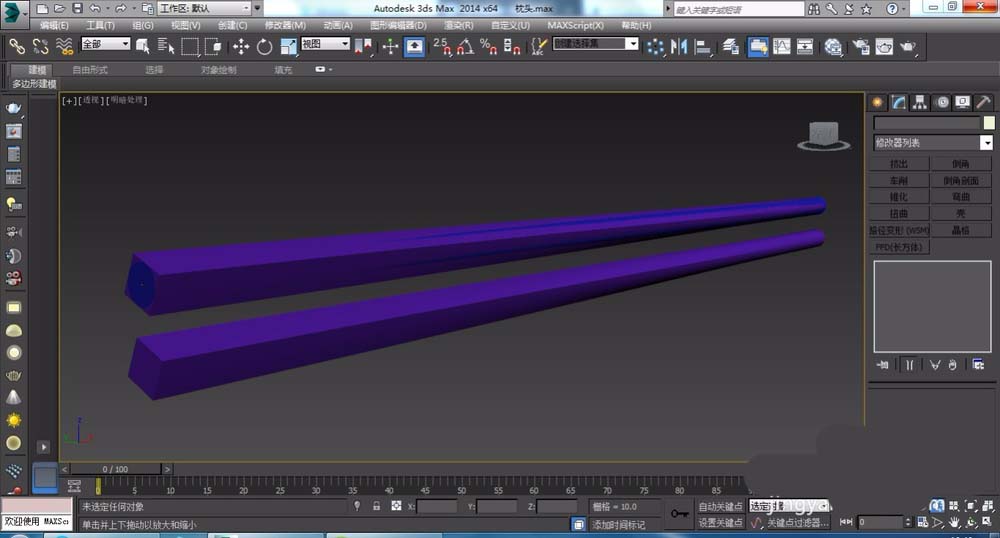Apply the 弯曲 modifier button
The image size is (1000, 538).
coord(961,197)
